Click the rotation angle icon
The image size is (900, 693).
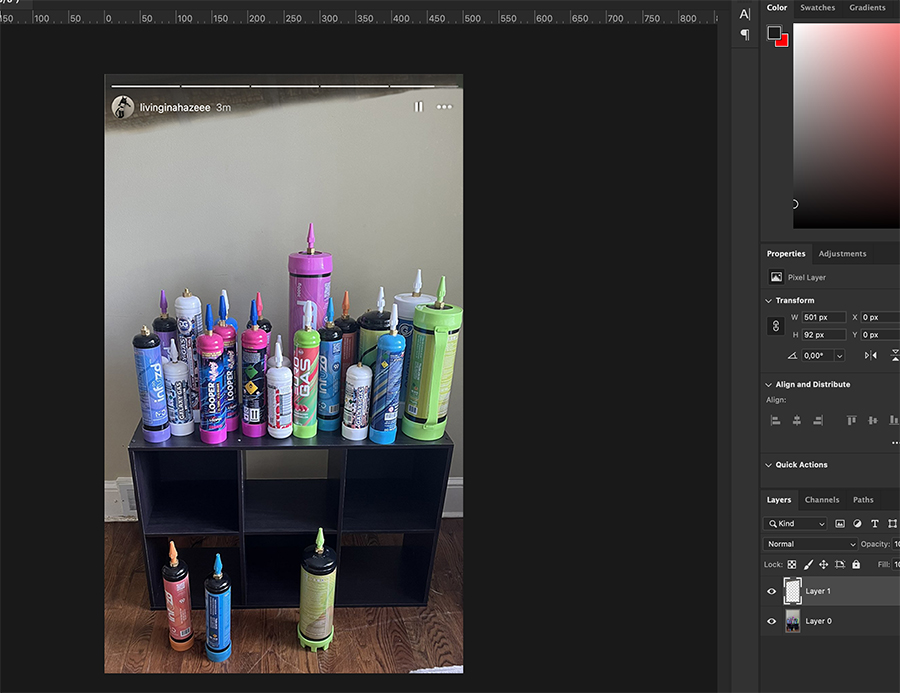pos(792,355)
